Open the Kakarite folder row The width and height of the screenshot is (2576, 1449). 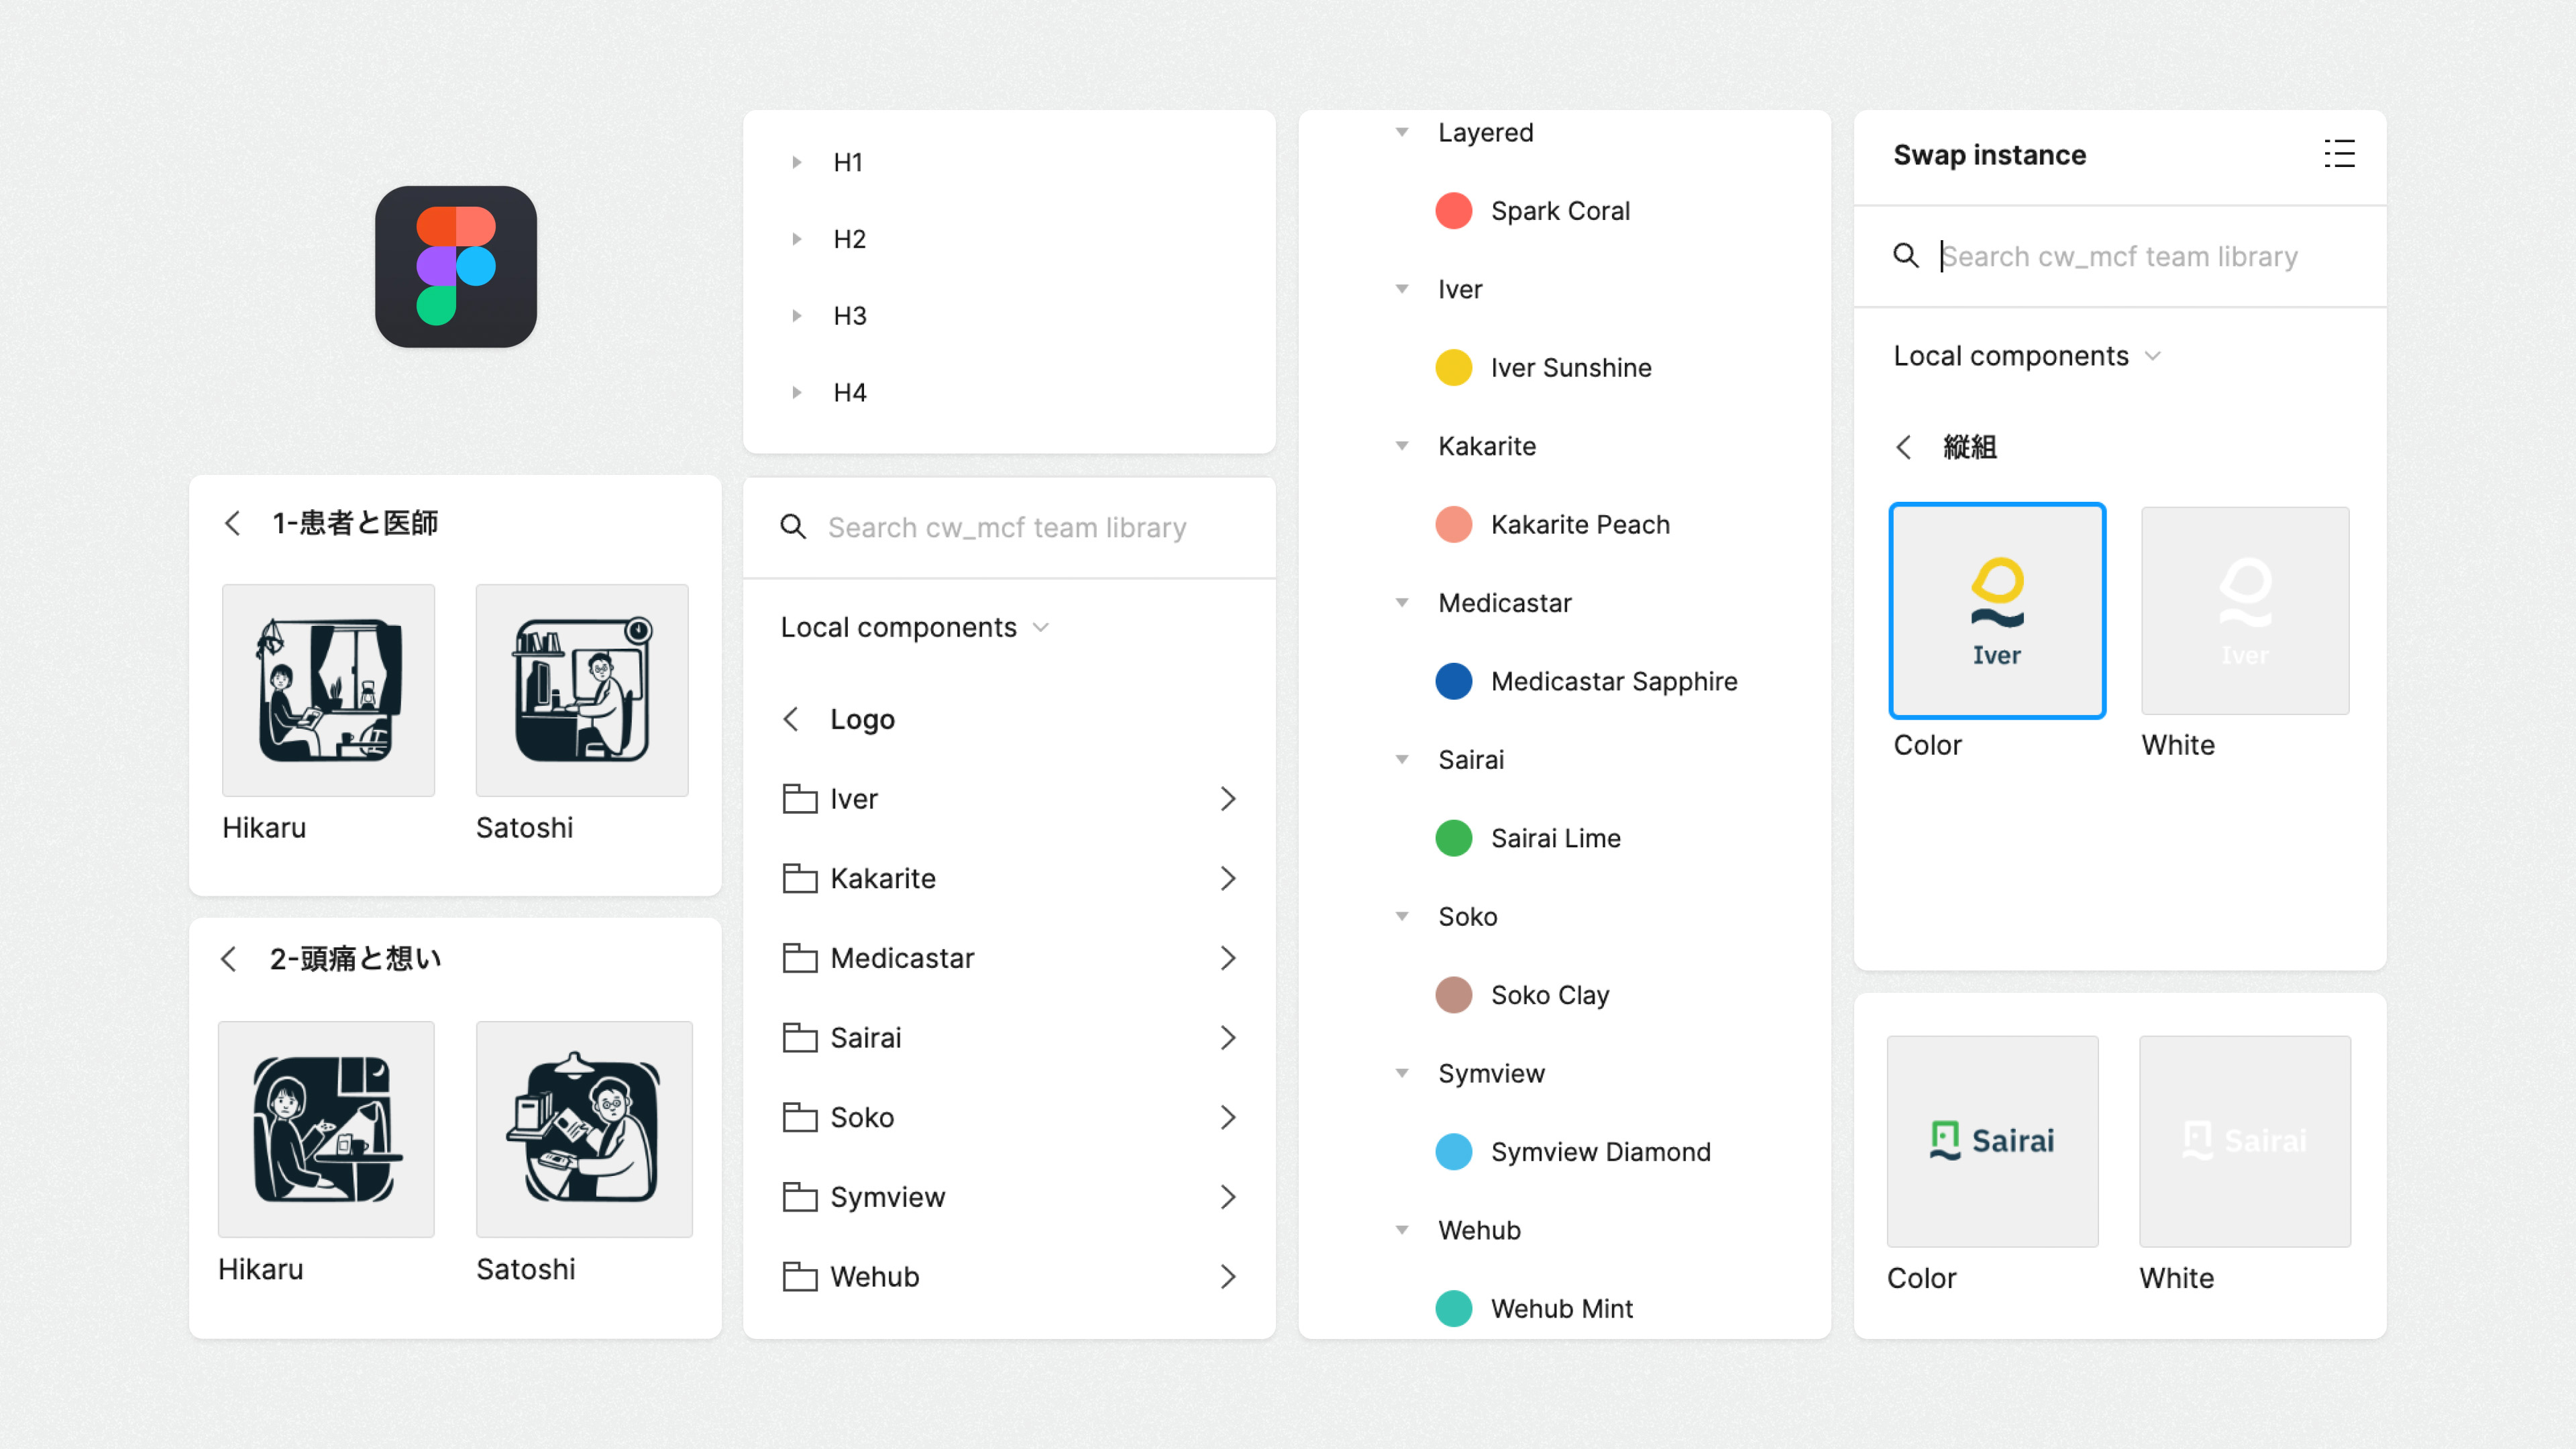point(1009,878)
